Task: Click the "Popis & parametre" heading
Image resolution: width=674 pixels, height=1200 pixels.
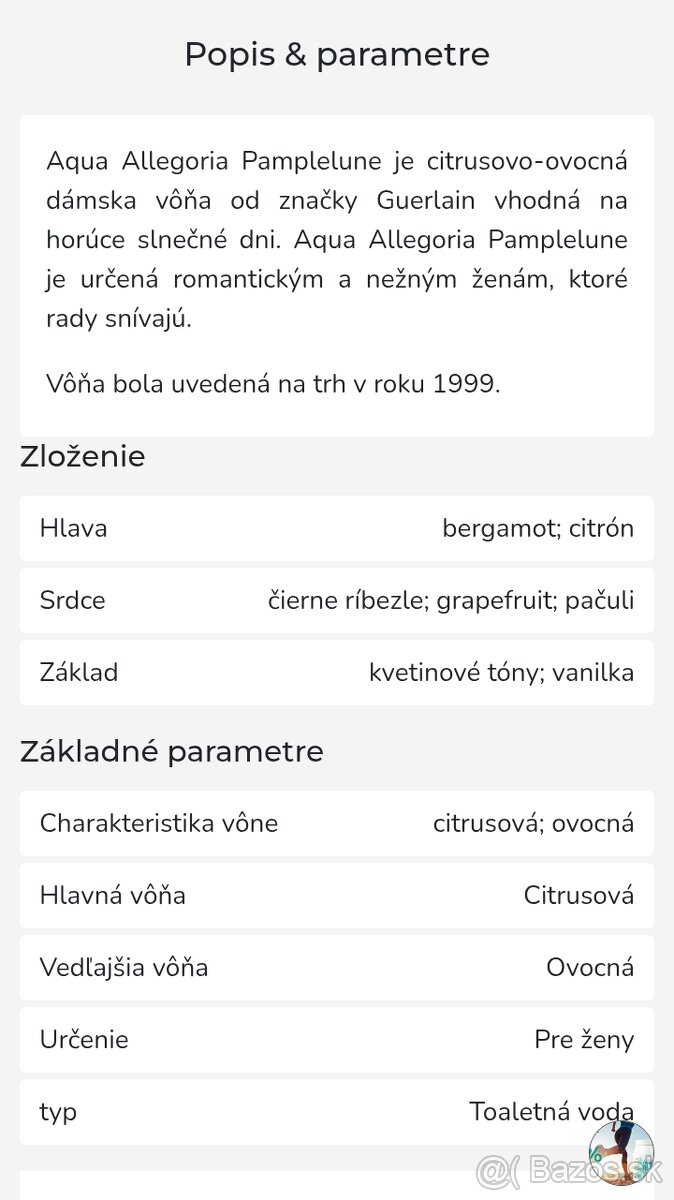Action: pyautogui.click(x=337, y=54)
